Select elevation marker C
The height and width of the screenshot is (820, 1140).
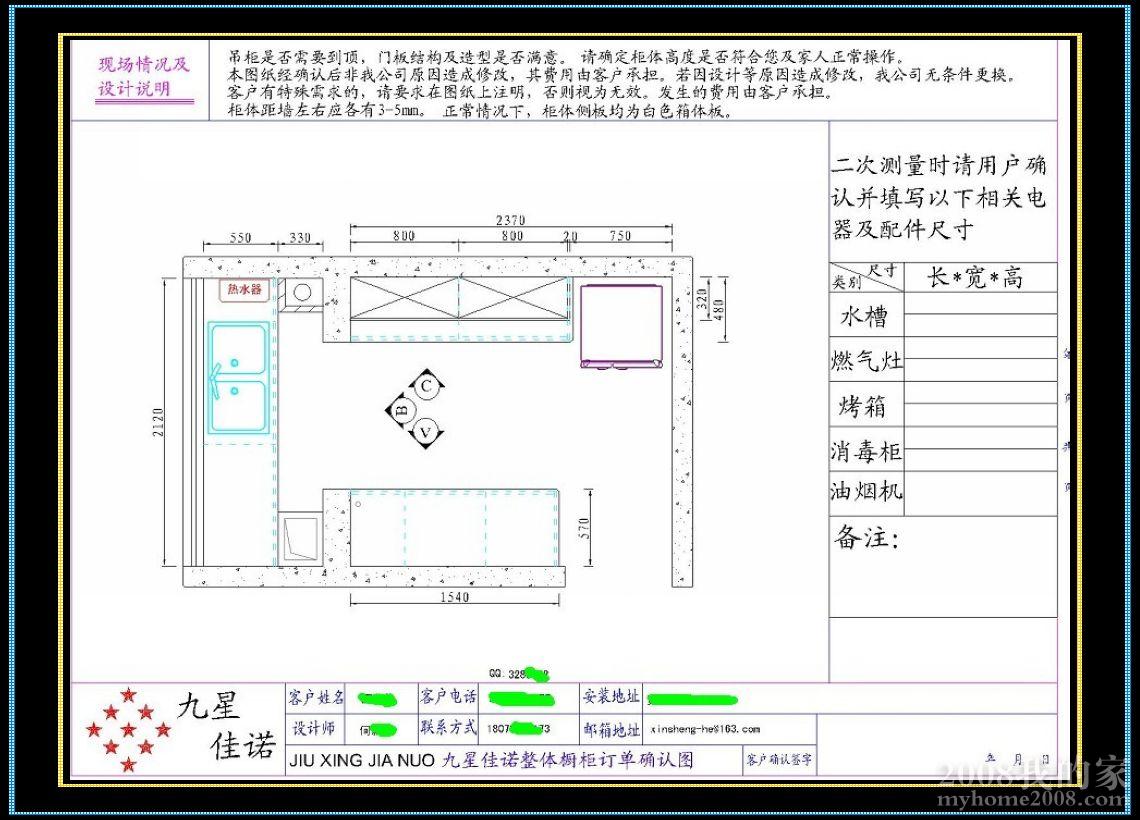[x=426, y=386]
